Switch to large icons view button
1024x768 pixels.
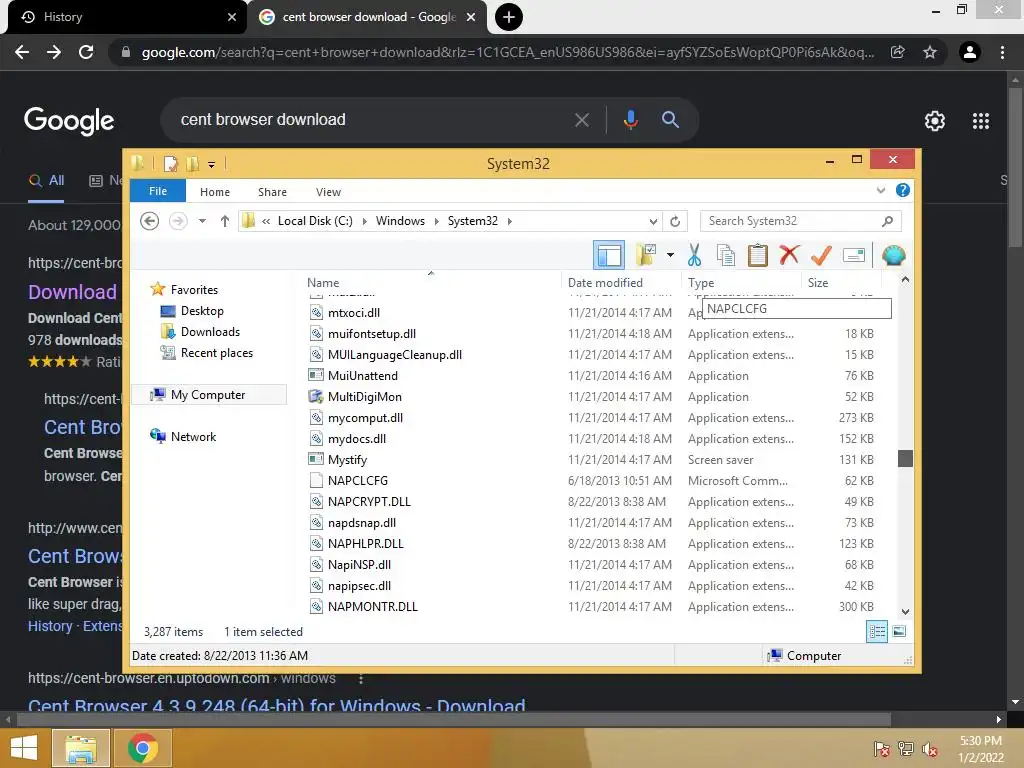pos(899,631)
